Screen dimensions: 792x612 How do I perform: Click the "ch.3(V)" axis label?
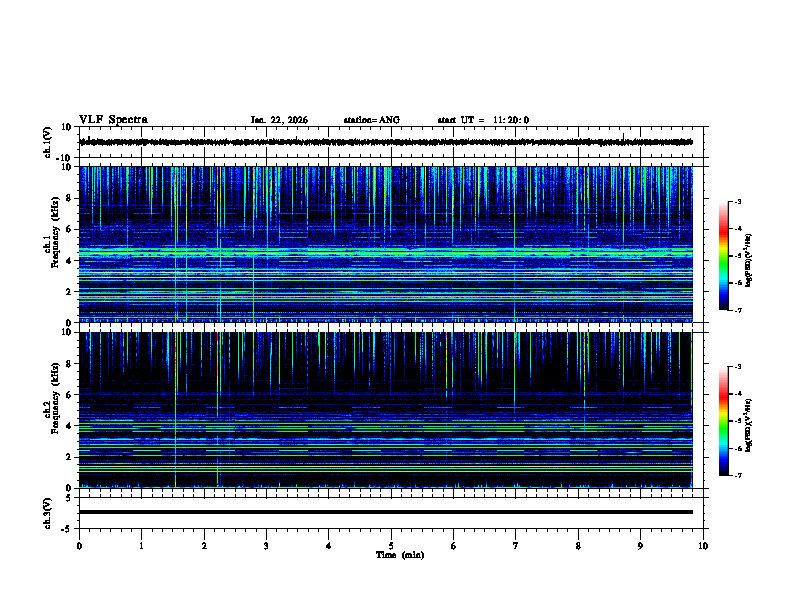click(x=48, y=513)
